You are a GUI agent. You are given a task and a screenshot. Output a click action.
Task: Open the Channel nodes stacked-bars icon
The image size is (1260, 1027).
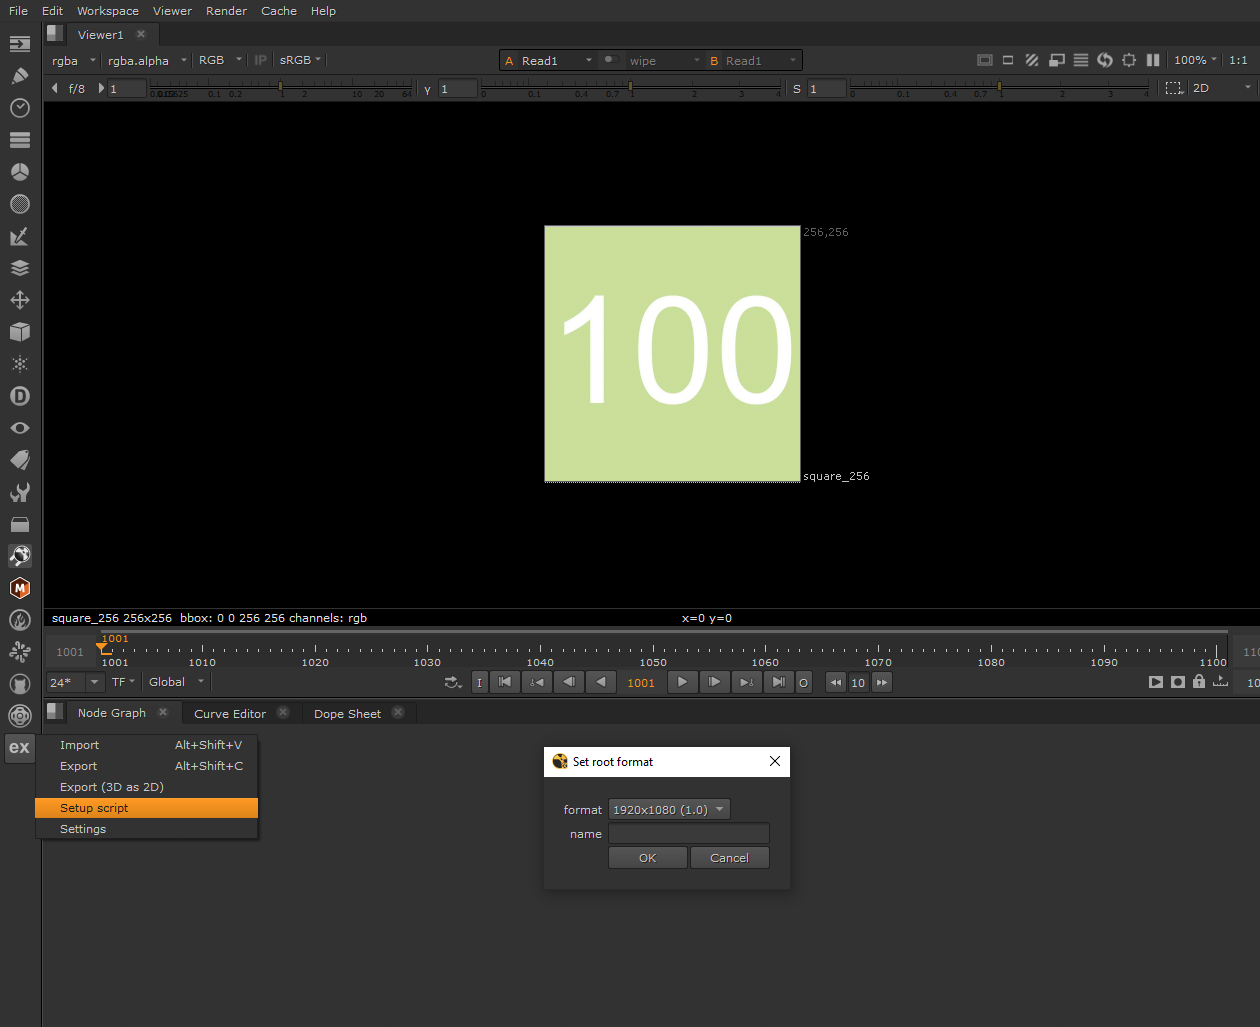(x=20, y=140)
